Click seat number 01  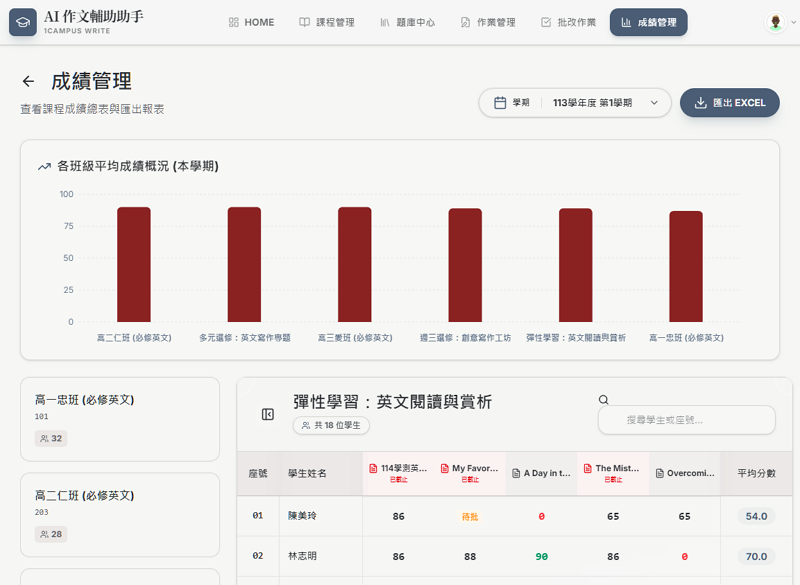click(258, 516)
